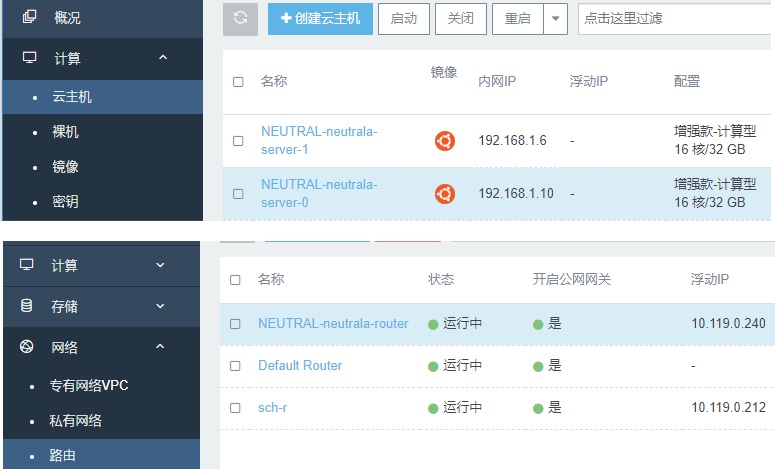Click the network (网络) globe icon

point(27,347)
